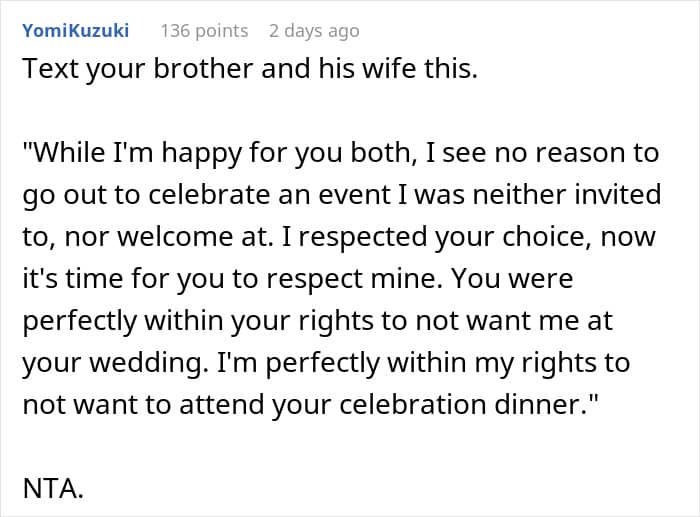This screenshot has width=700, height=517.
Task: Click the 'NTA.' verdict text
Action: point(53,488)
